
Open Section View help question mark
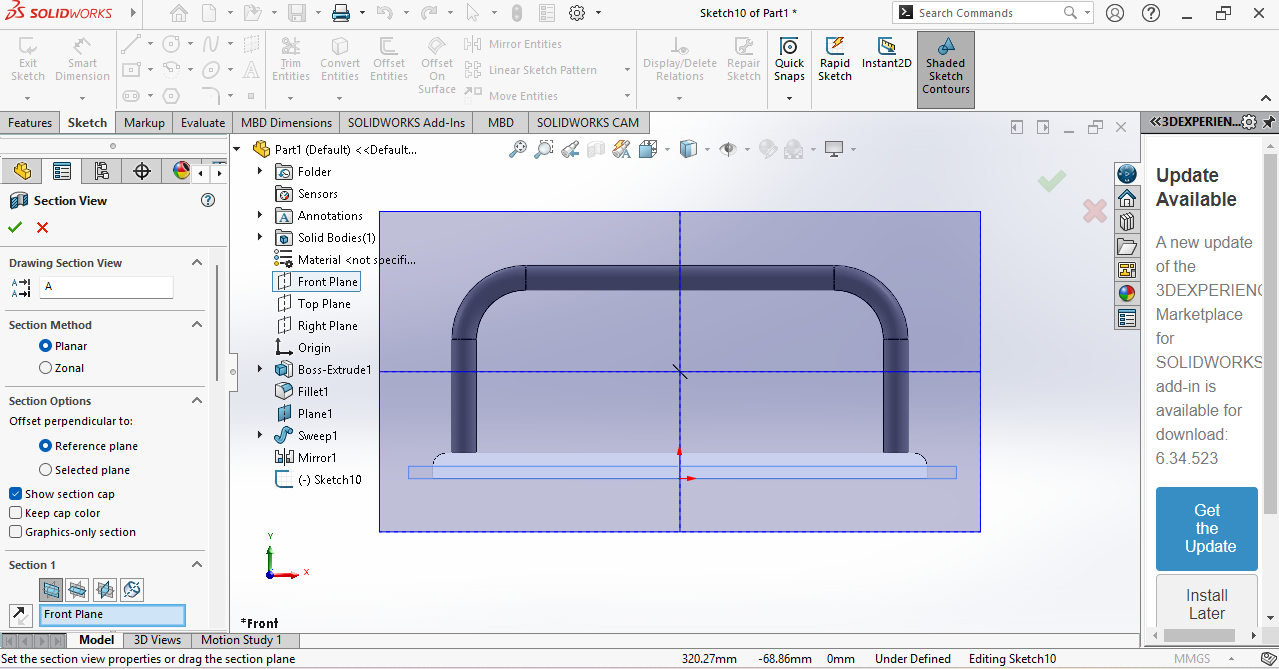point(208,200)
